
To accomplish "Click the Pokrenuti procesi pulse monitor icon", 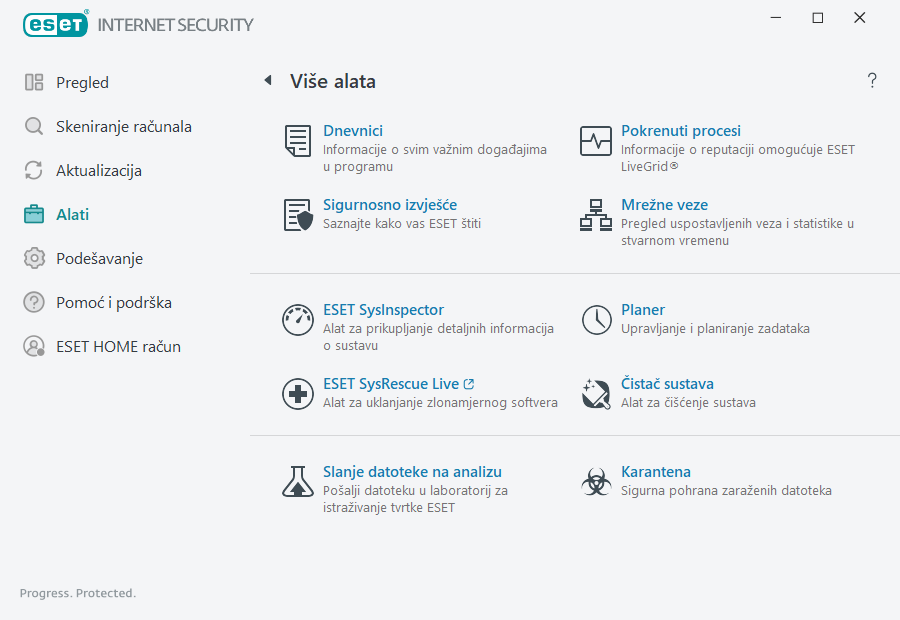I will click(596, 141).
